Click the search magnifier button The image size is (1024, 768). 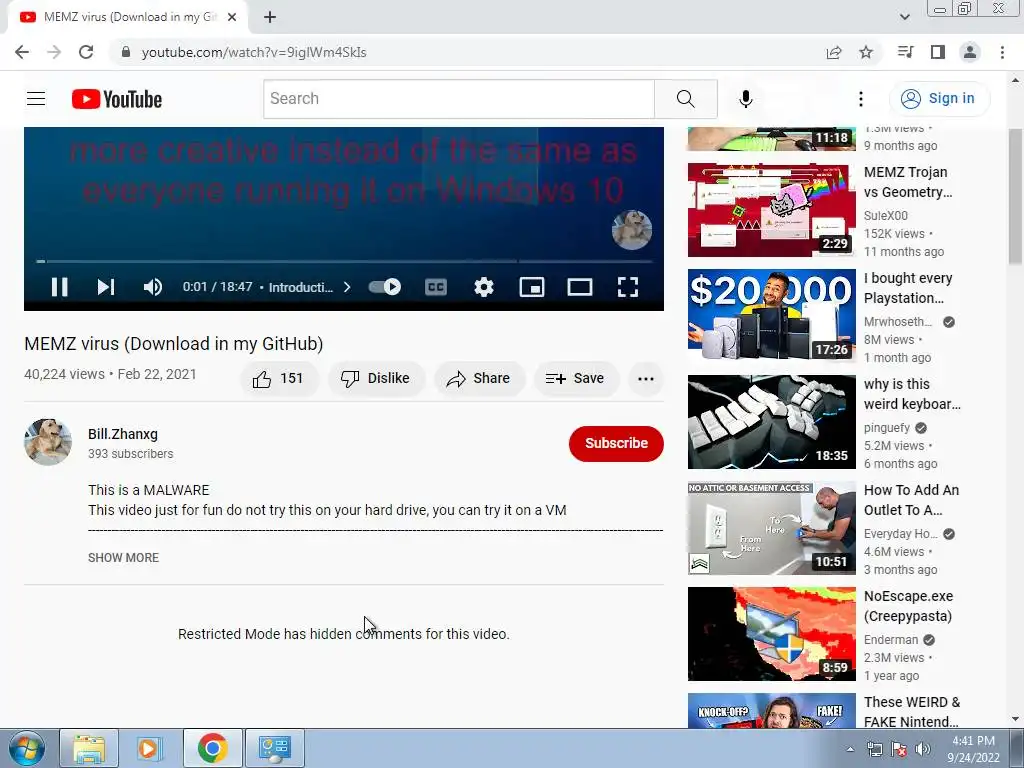pyautogui.click(x=686, y=99)
